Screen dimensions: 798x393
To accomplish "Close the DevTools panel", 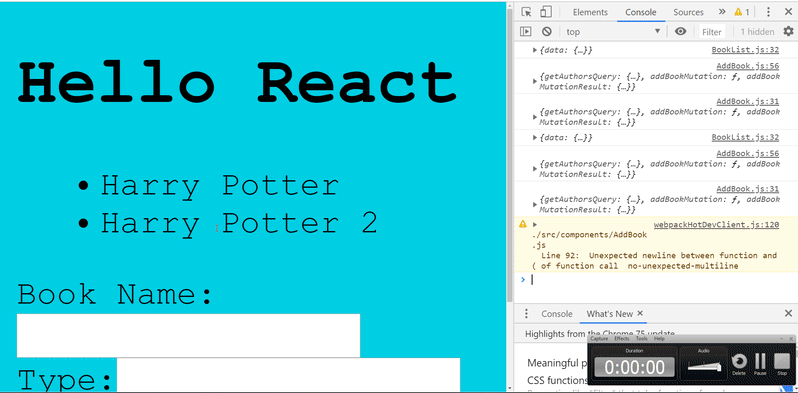I will [x=788, y=12].
